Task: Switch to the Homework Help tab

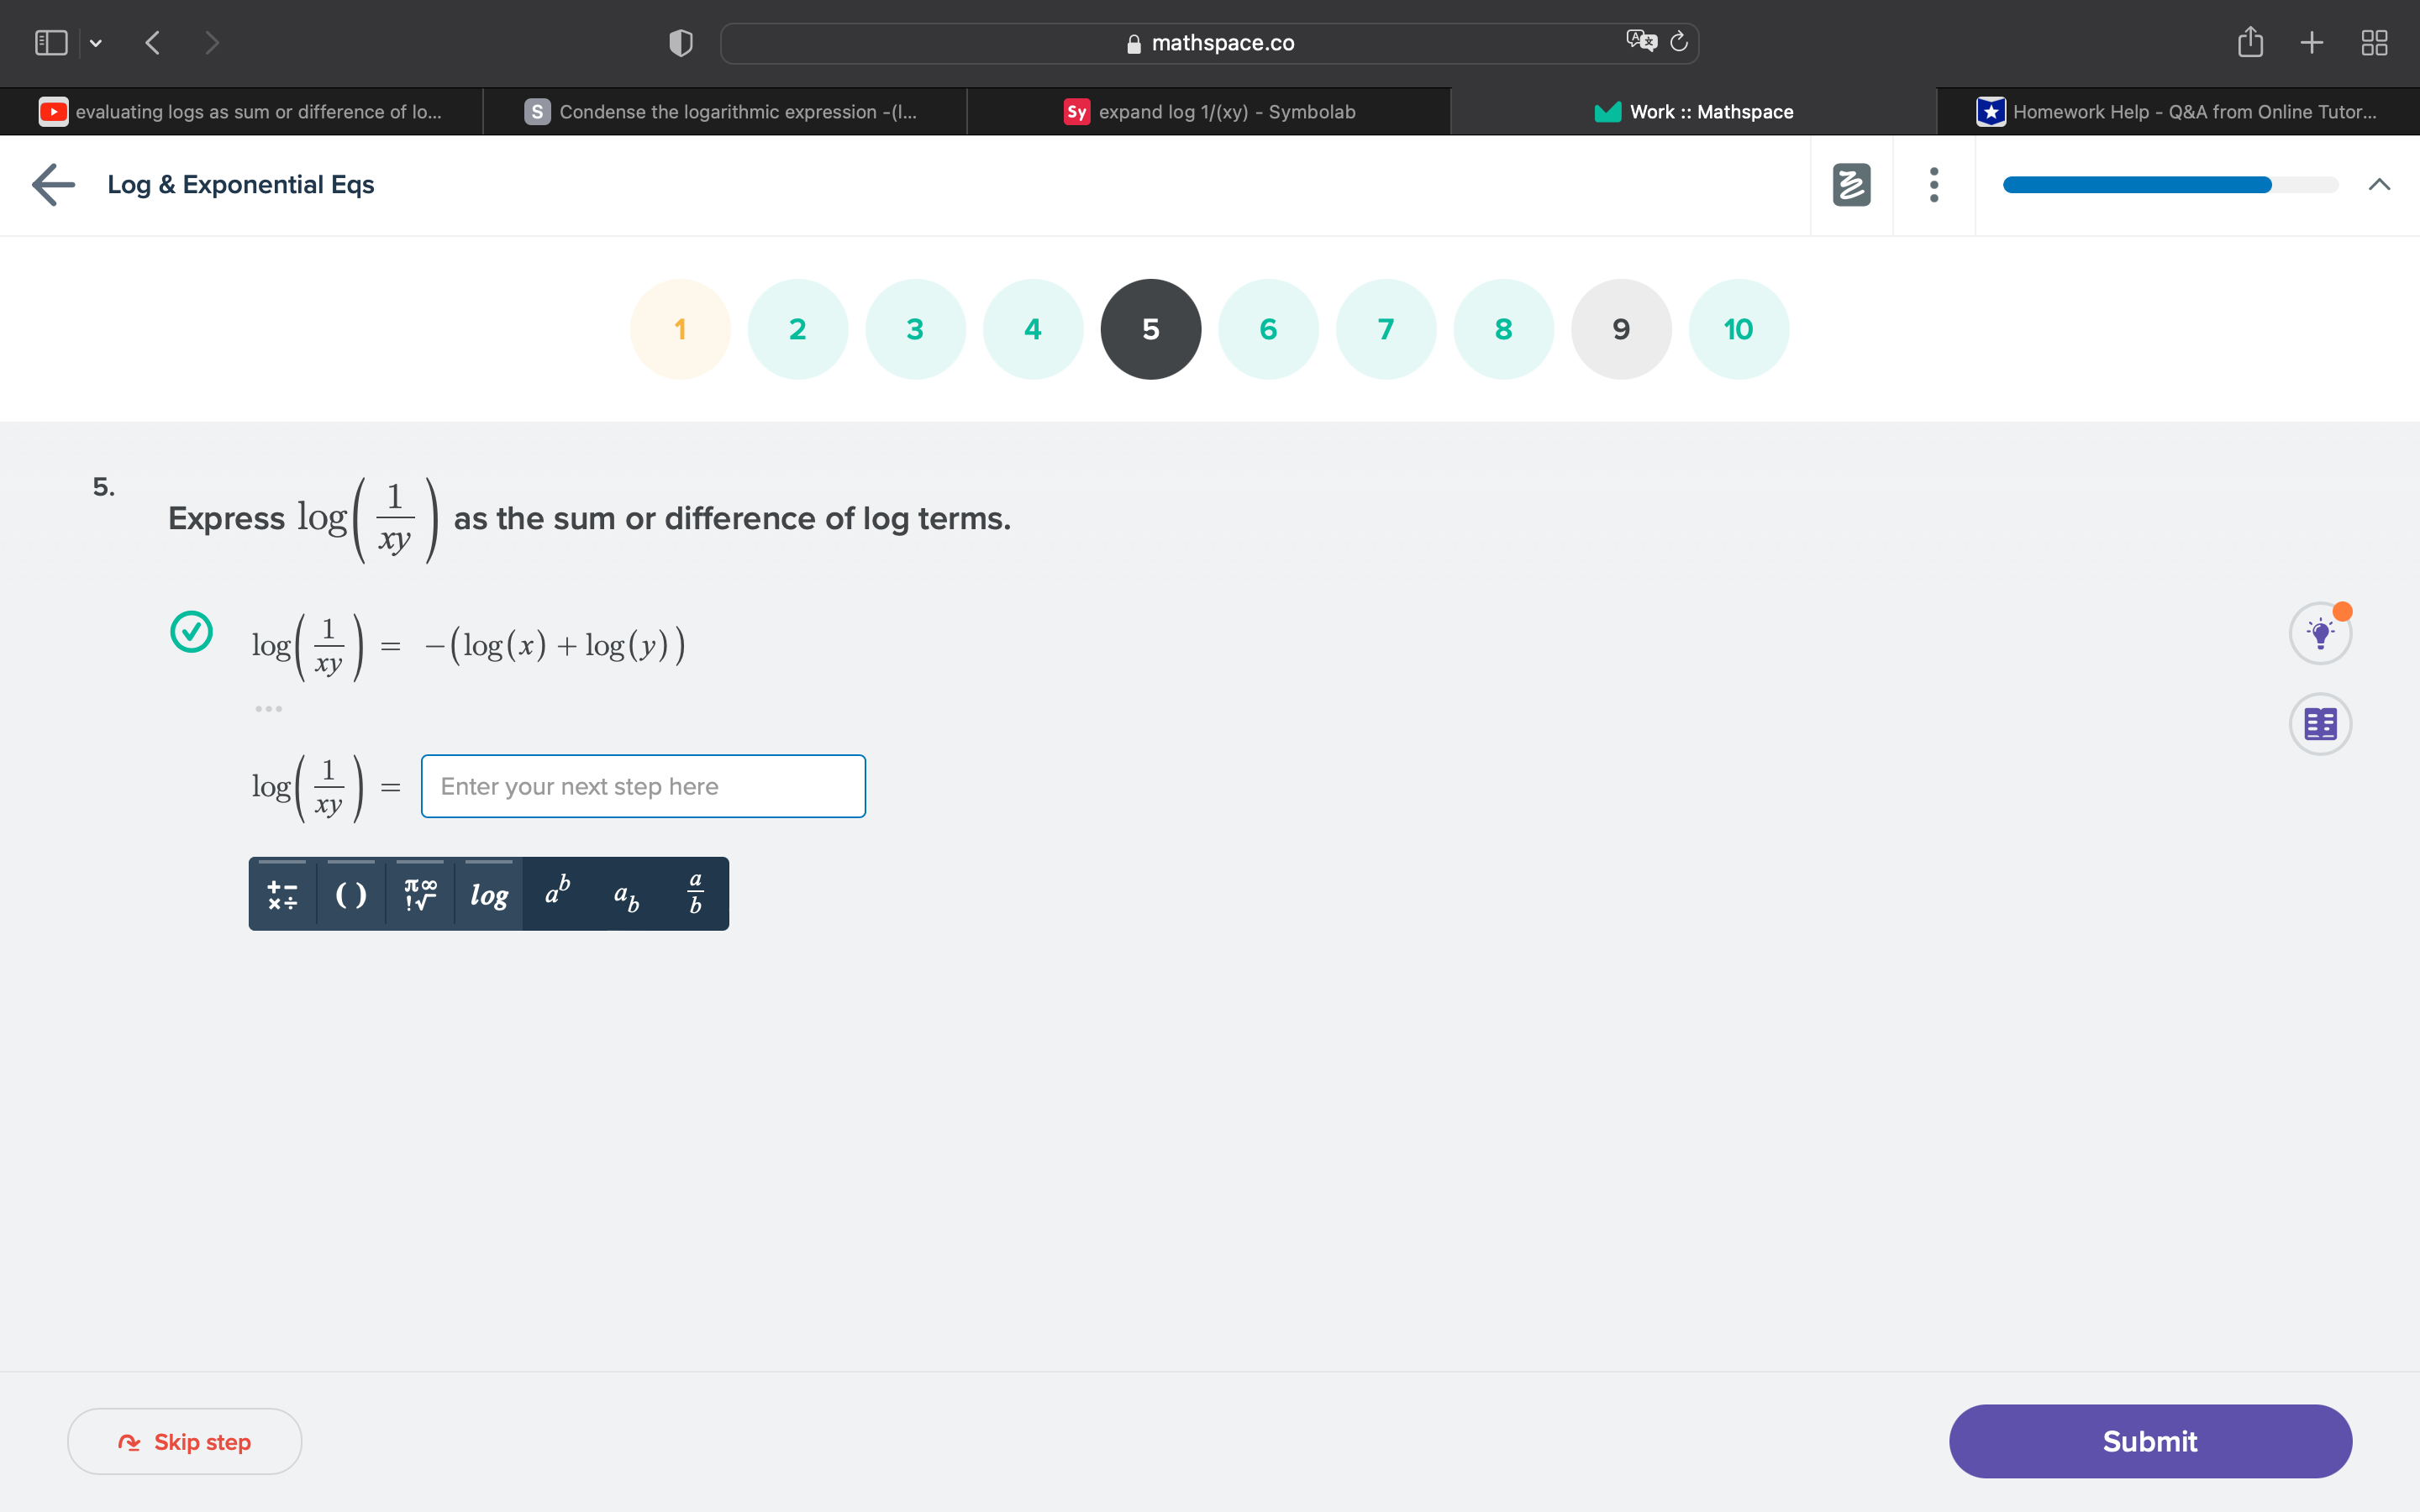Action: (2178, 112)
